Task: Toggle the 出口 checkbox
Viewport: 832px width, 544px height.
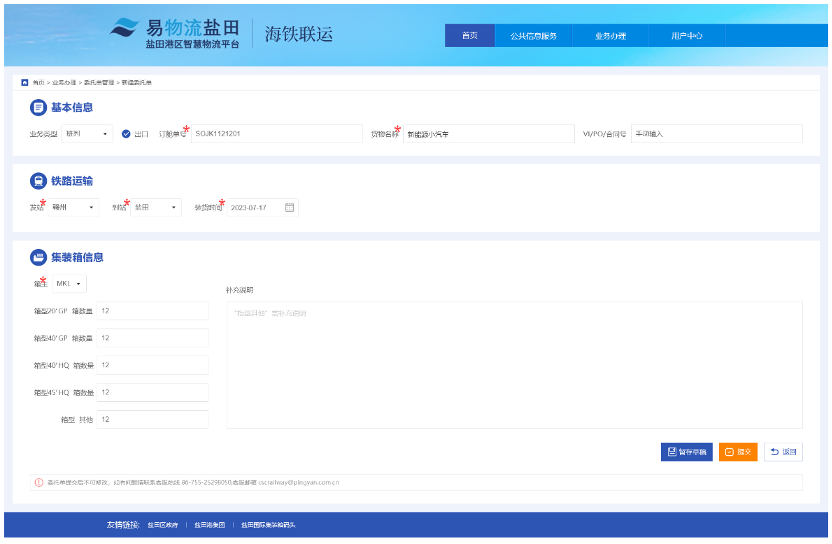Action: (x=126, y=134)
